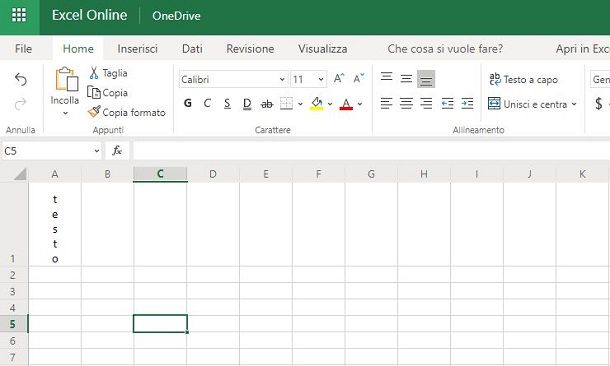This screenshot has height=366, width=610.
Task: Select column K header
Action: (582, 174)
